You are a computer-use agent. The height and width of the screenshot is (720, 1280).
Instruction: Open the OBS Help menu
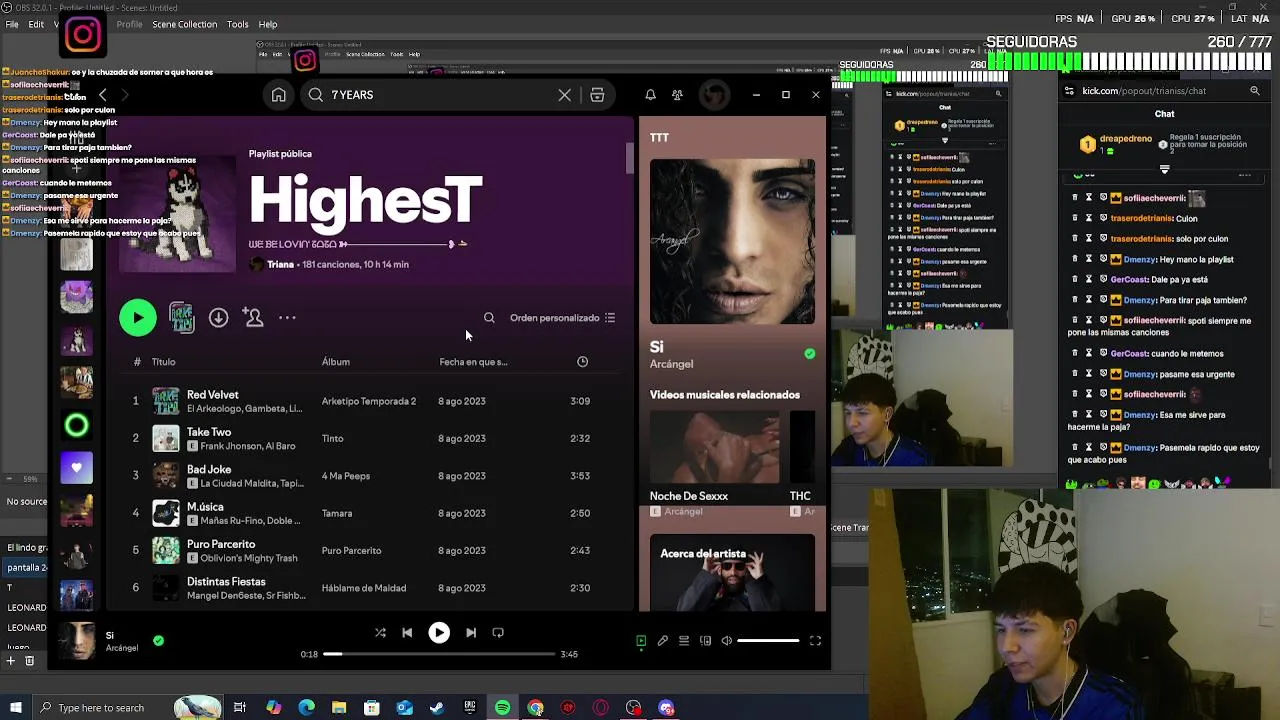(268, 24)
